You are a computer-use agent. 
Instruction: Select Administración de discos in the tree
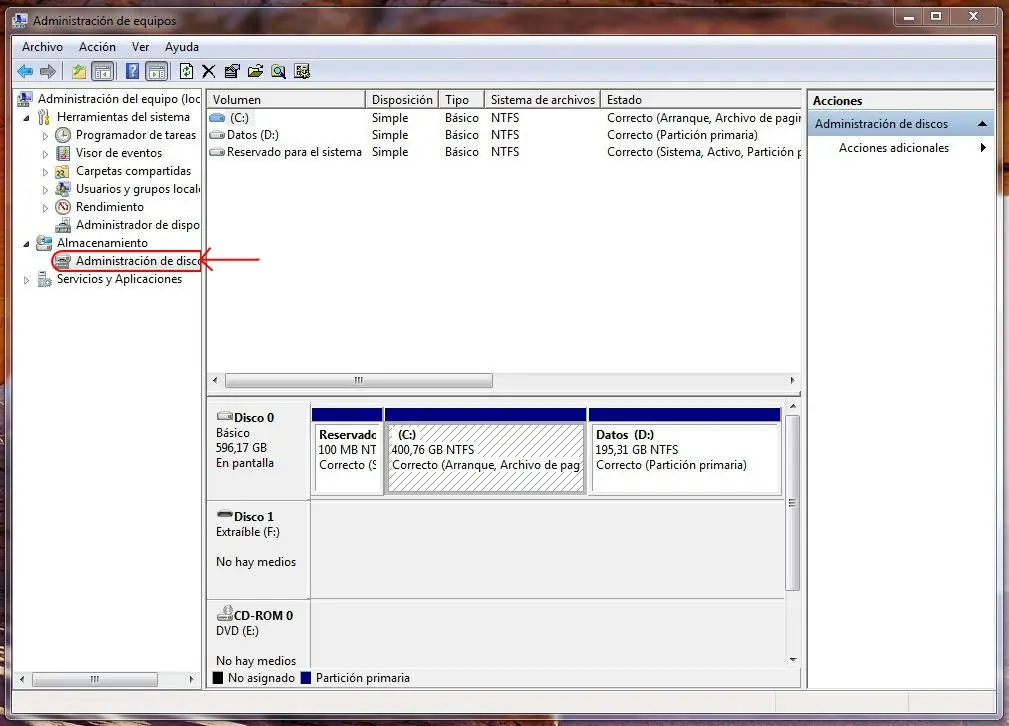pyautogui.click(x=138, y=261)
